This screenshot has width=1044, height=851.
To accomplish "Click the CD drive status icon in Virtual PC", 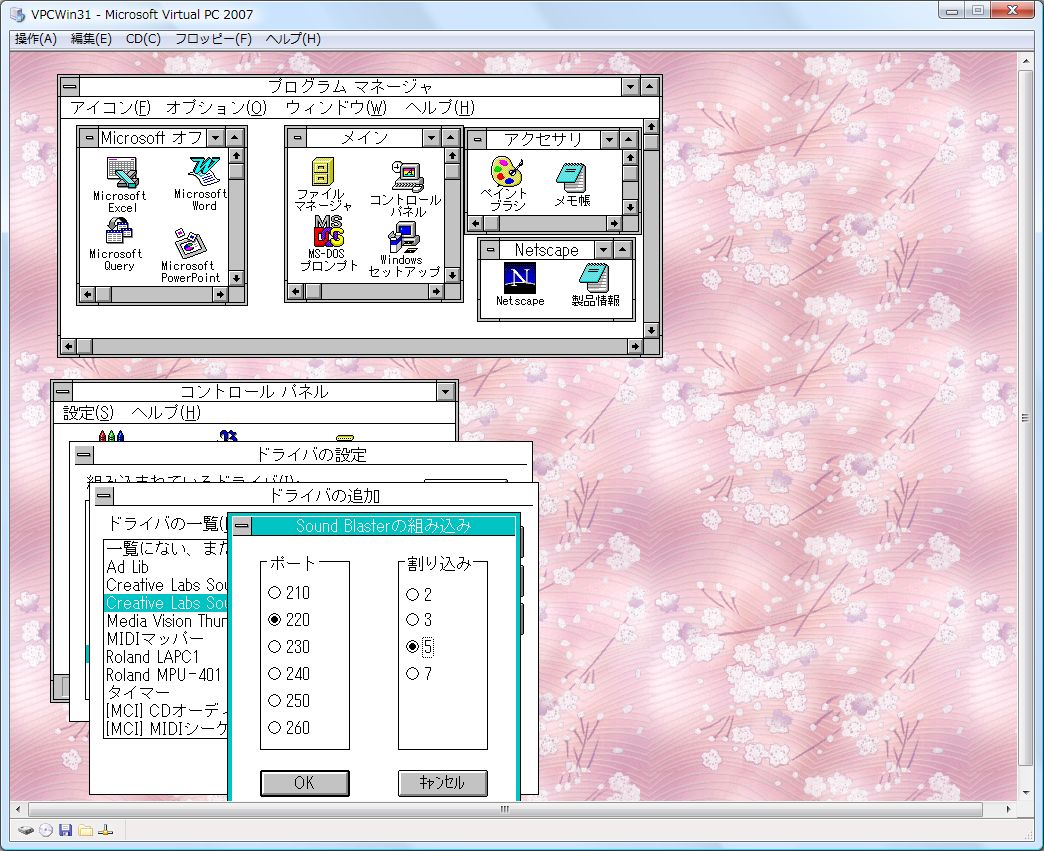I will pos(45,830).
